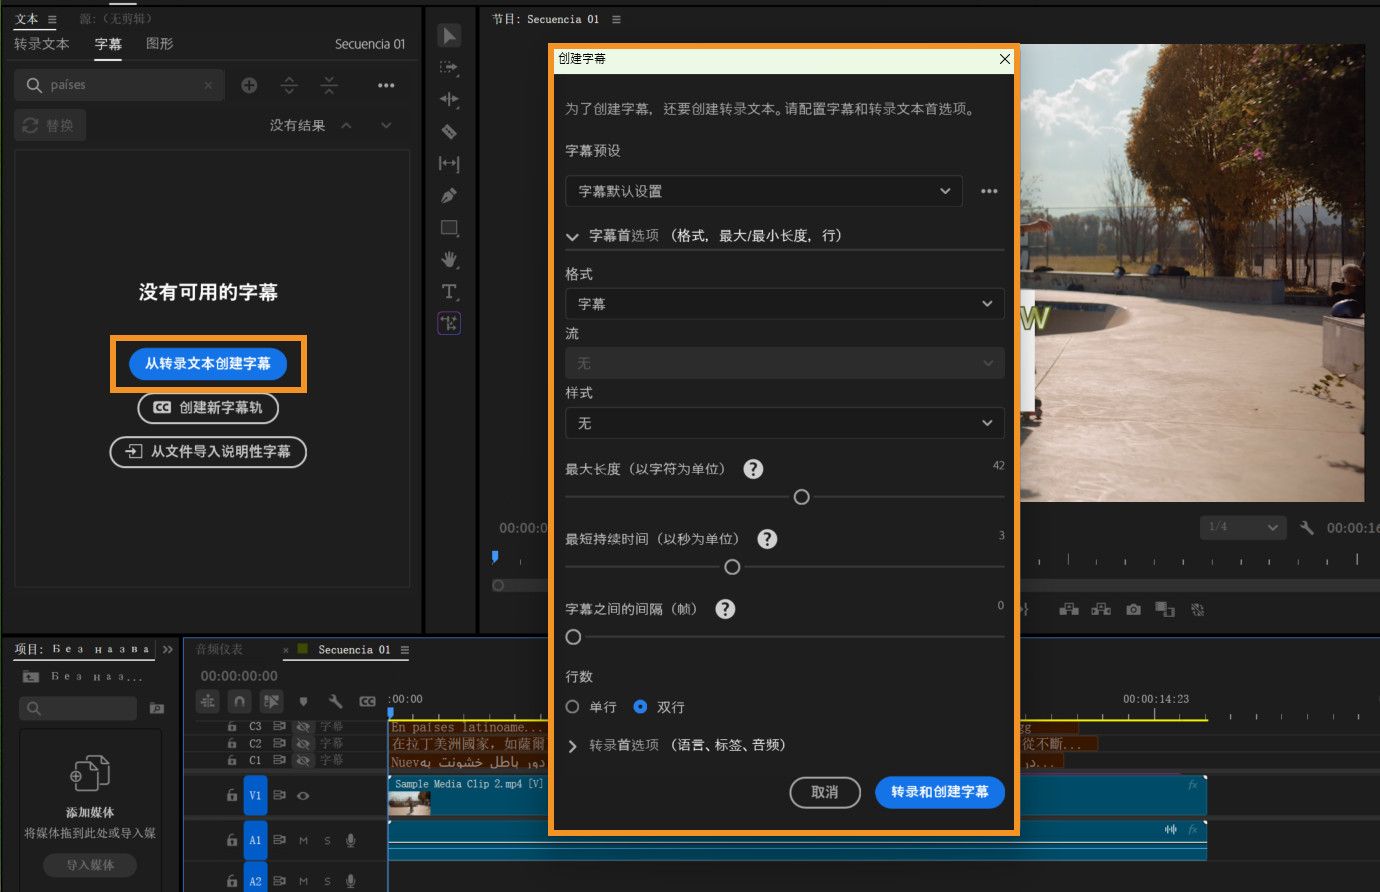Click the 从文件导入说明性字幕 button
This screenshot has width=1380, height=892.
click(x=208, y=452)
